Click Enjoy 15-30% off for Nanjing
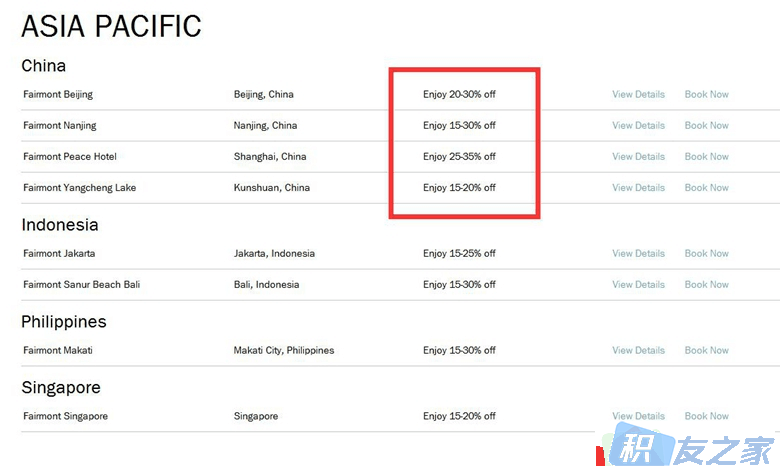The width and height of the screenshot is (780, 471). [x=459, y=125]
